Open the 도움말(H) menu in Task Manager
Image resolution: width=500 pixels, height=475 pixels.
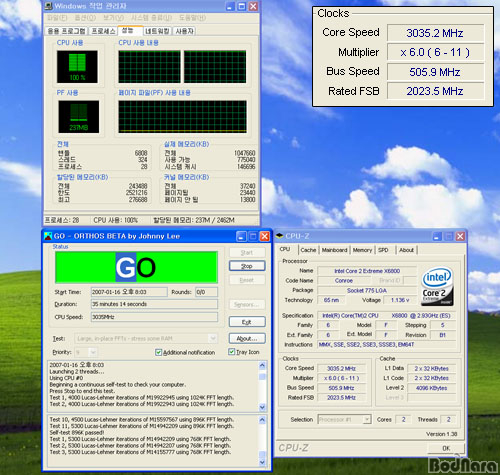pos(193,18)
